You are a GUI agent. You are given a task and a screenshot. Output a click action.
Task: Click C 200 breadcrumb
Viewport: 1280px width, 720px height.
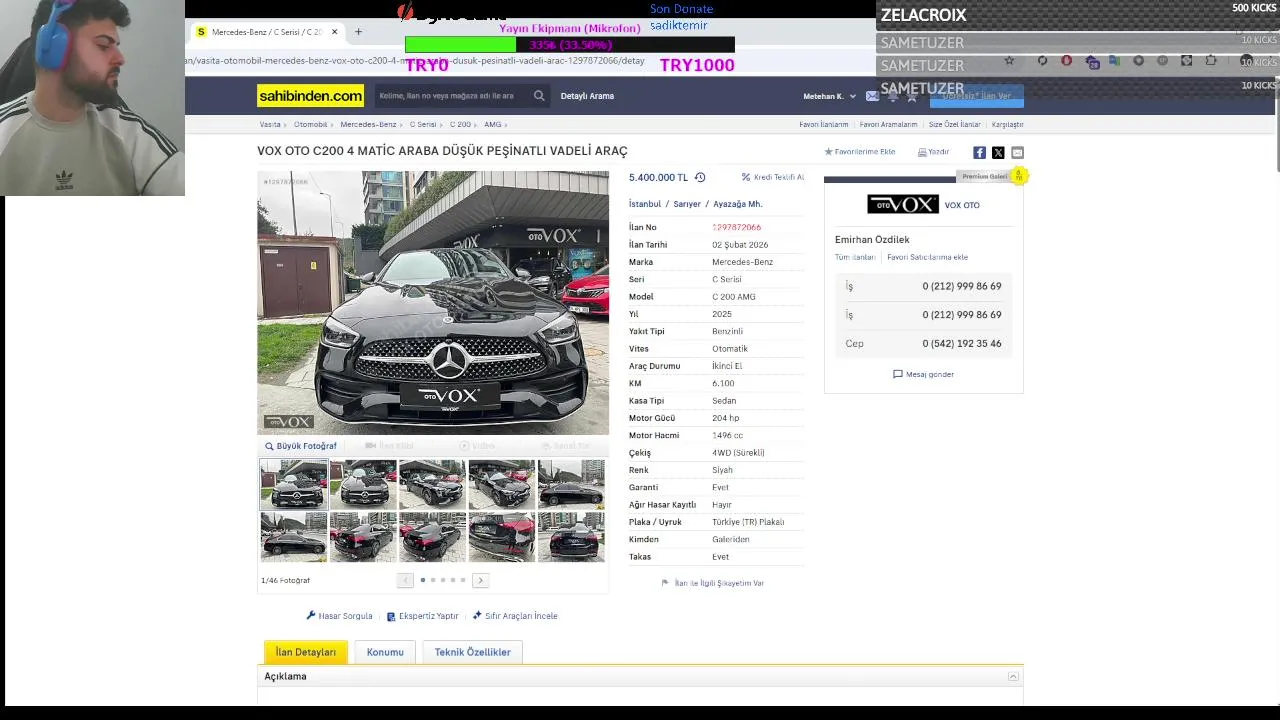click(x=460, y=125)
